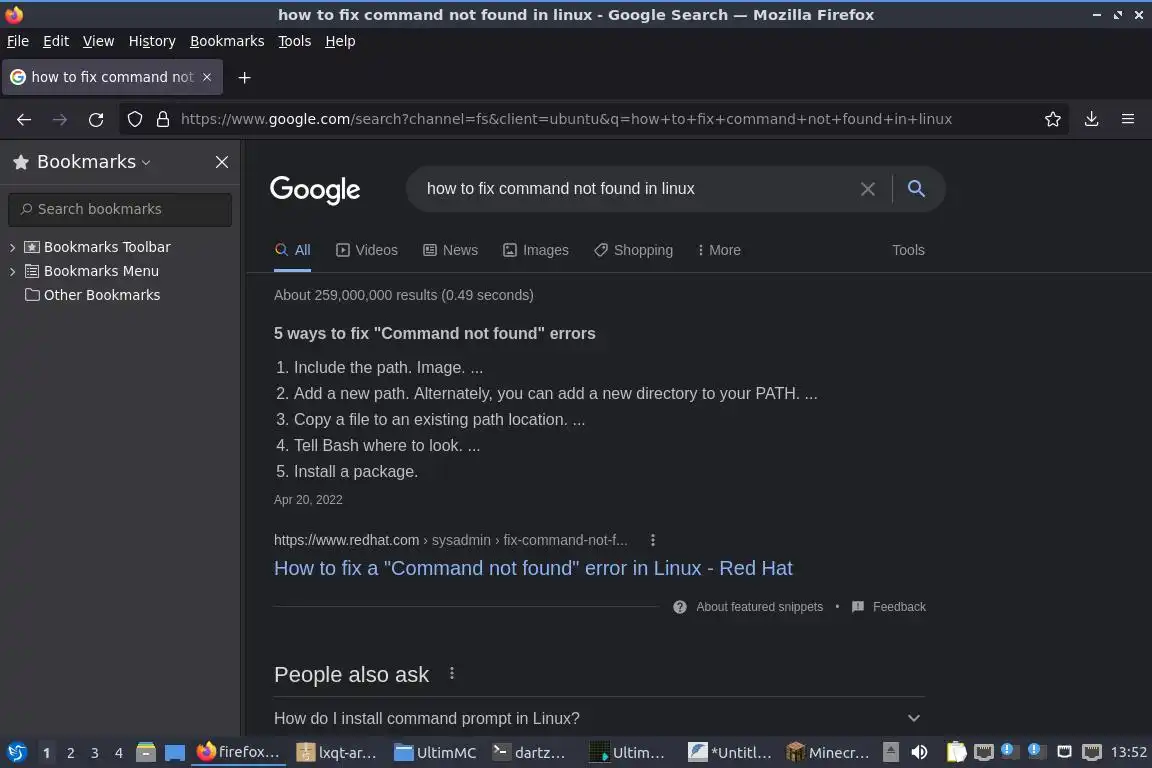Click the Firefox address bar URL
The width and height of the screenshot is (1152, 768).
coord(566,119)
